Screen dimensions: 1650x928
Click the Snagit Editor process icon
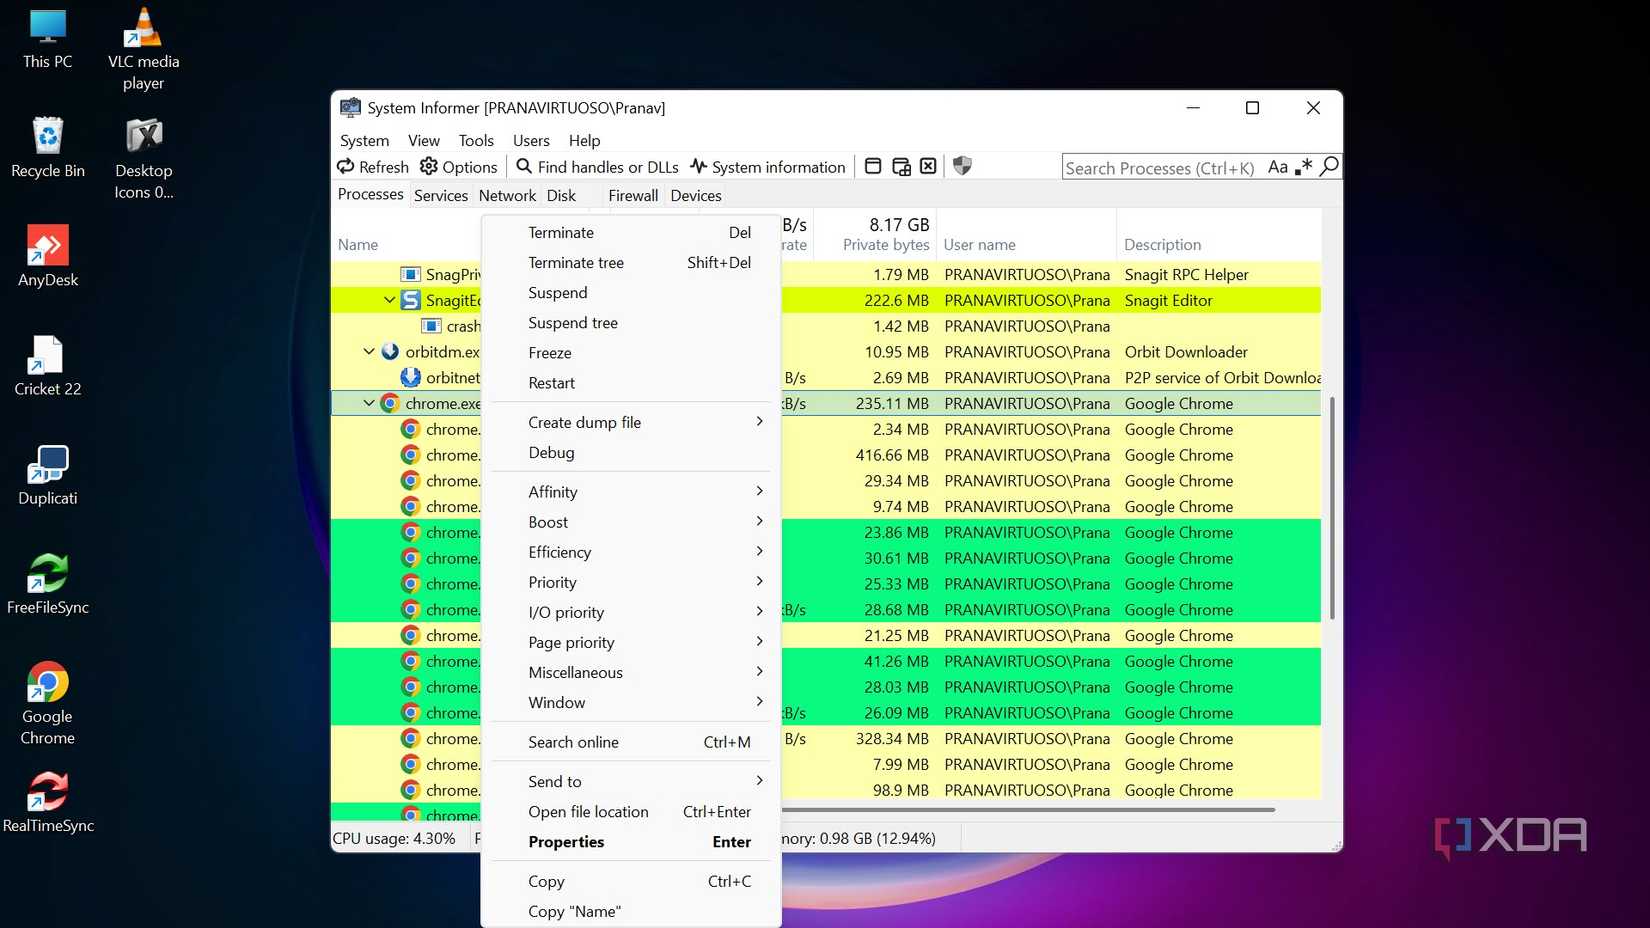tap(411, 300)
